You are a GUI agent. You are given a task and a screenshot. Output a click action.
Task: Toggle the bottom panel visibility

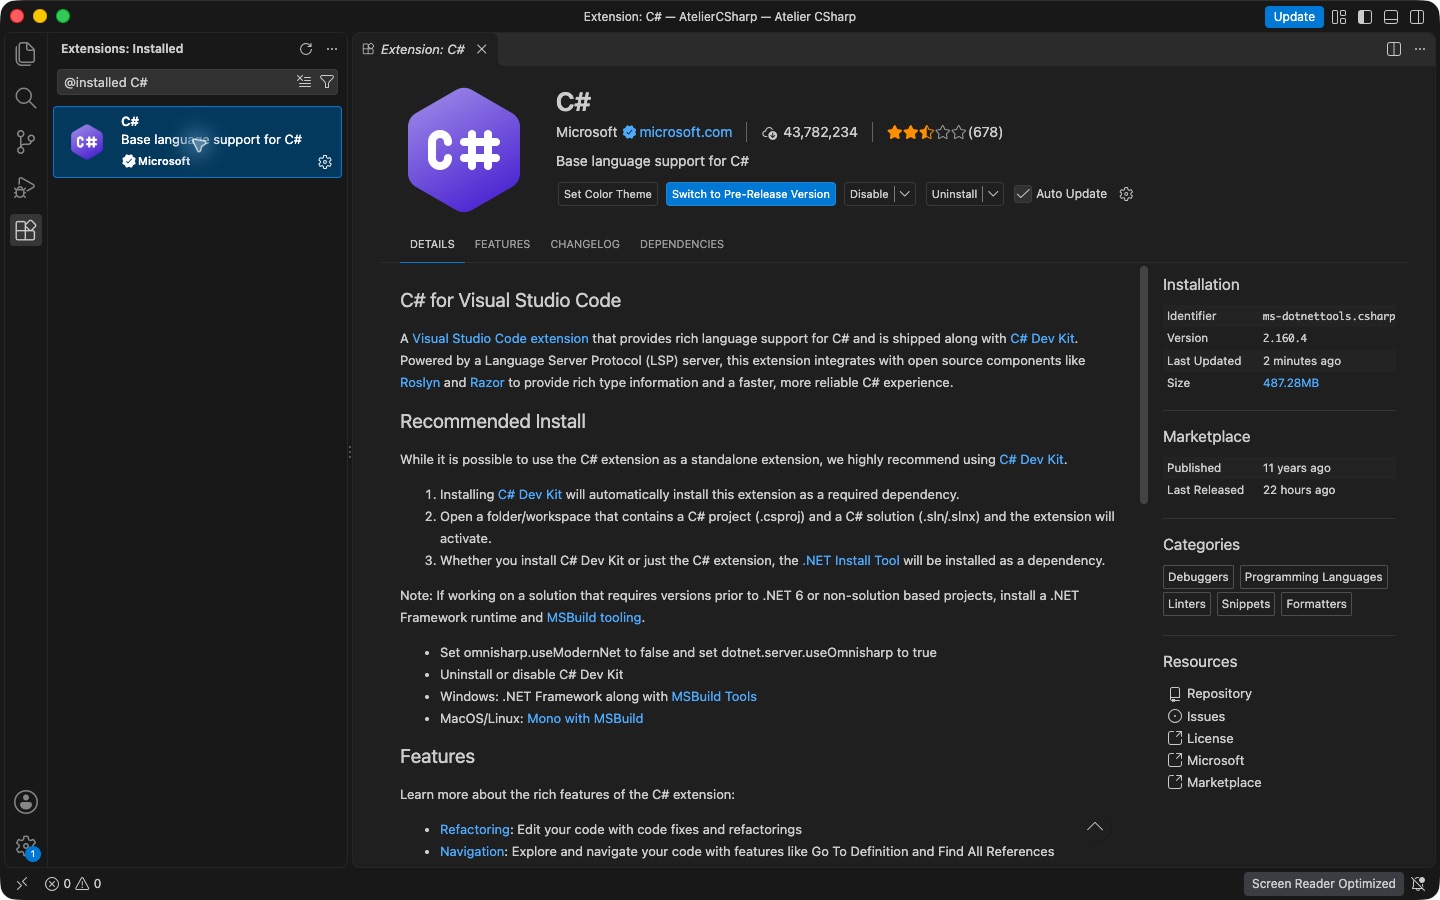[x=1391, y=17]
